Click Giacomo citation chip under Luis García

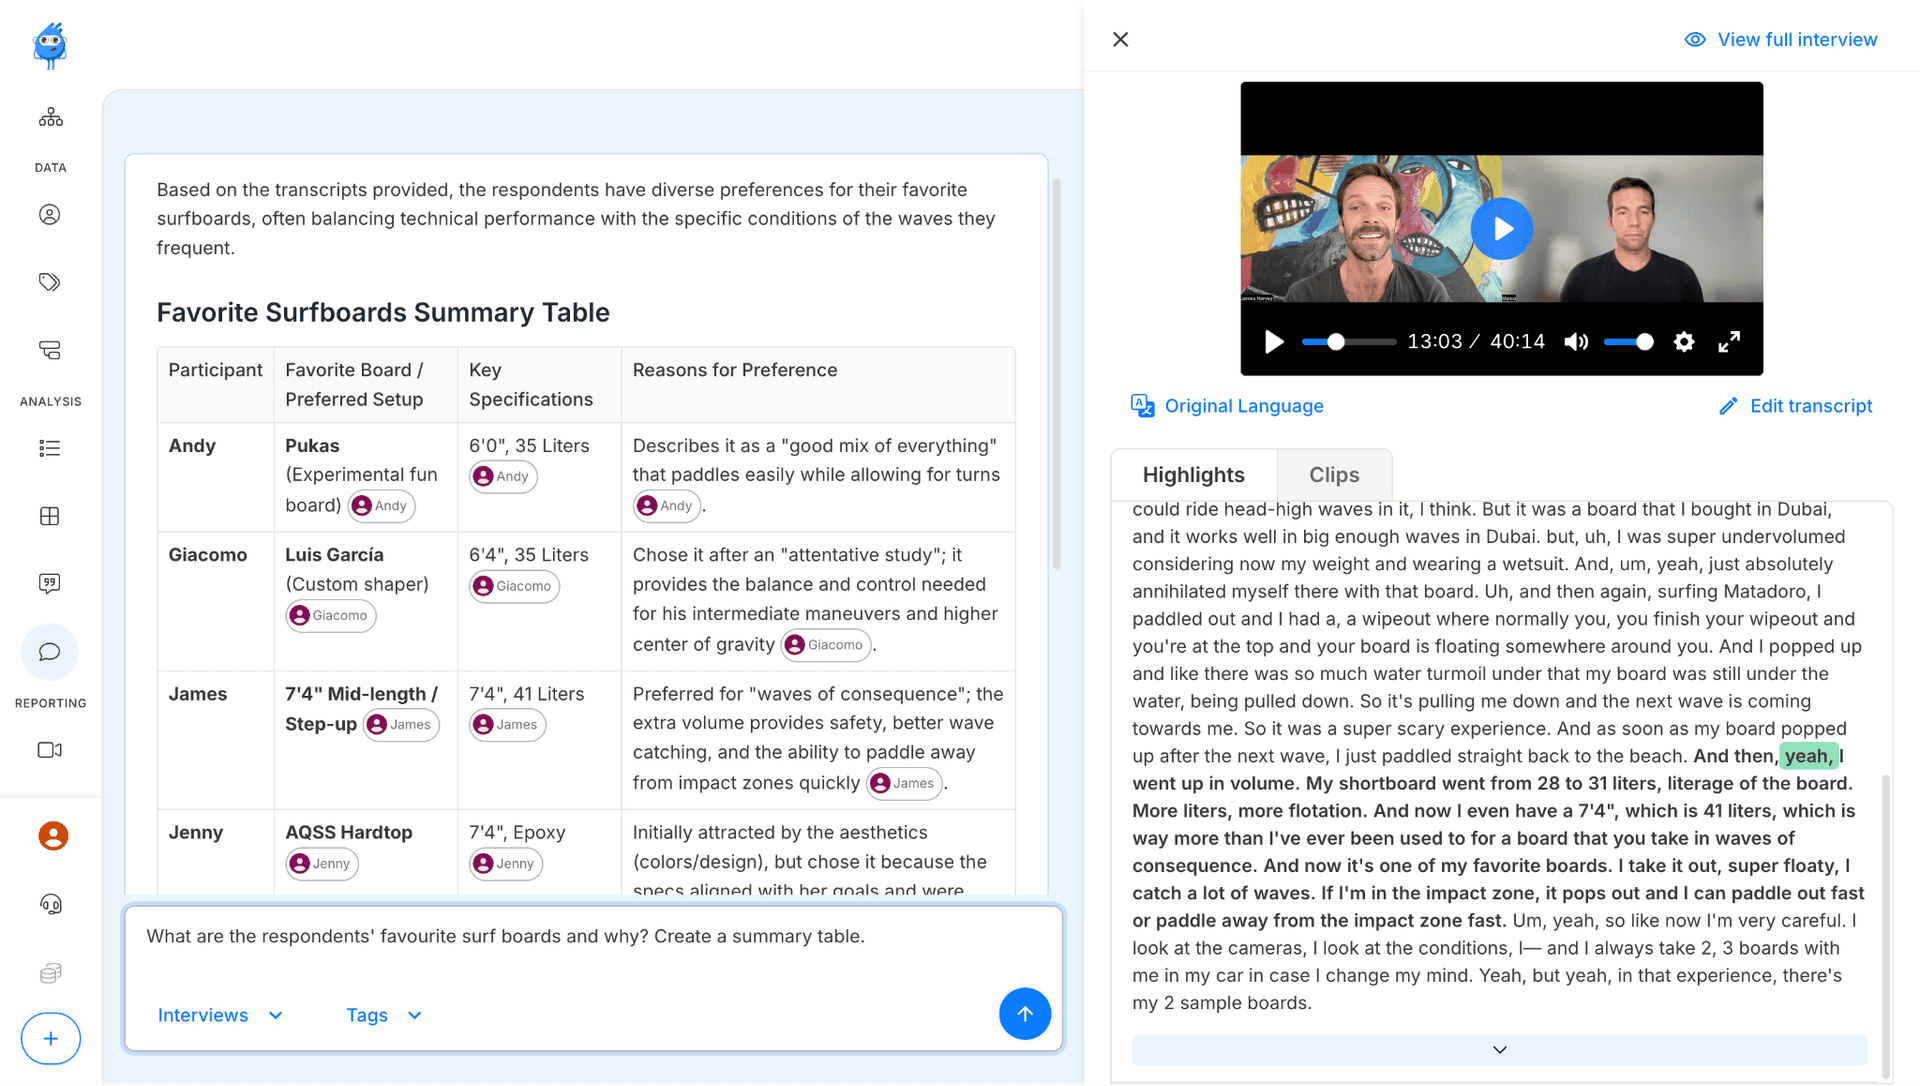click(331, 616)
